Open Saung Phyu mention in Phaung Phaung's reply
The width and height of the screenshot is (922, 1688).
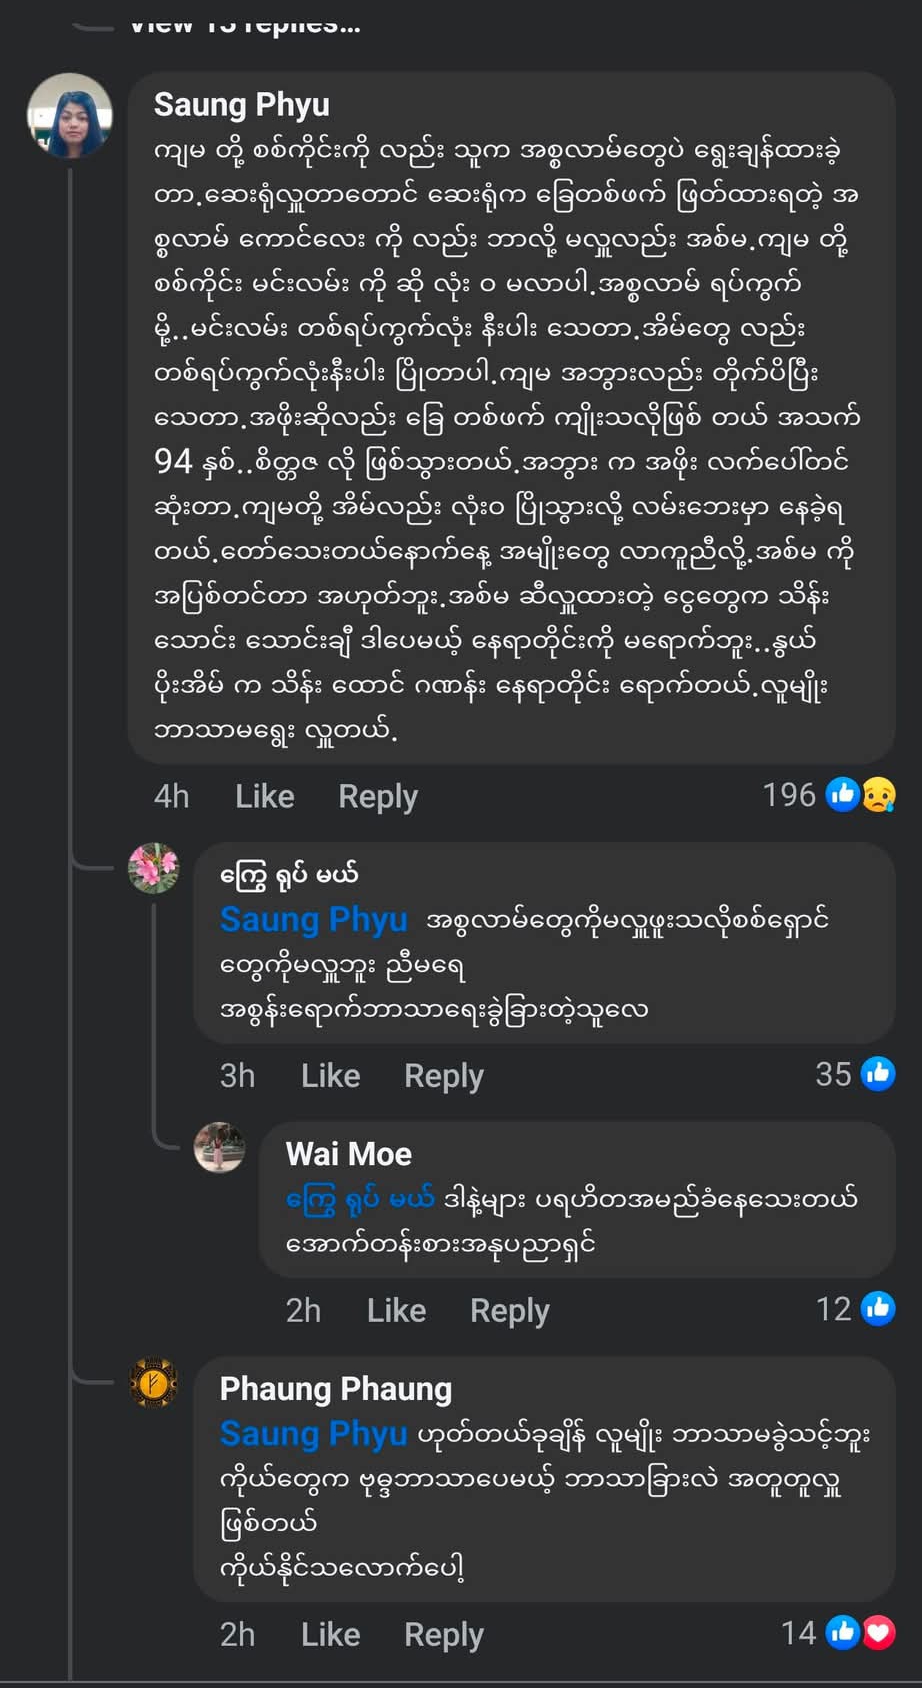313,1433
